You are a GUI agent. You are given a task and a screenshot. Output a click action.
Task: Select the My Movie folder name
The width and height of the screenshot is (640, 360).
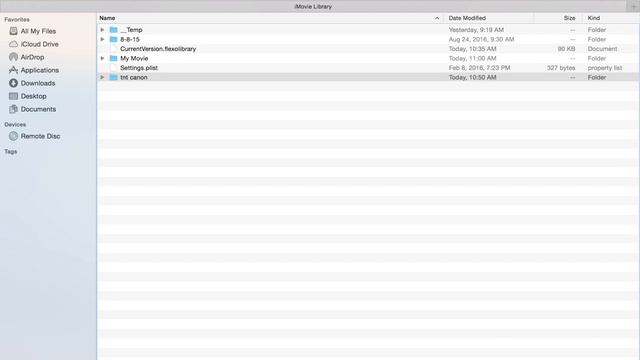pyautogui.click(x=134, y=58)
